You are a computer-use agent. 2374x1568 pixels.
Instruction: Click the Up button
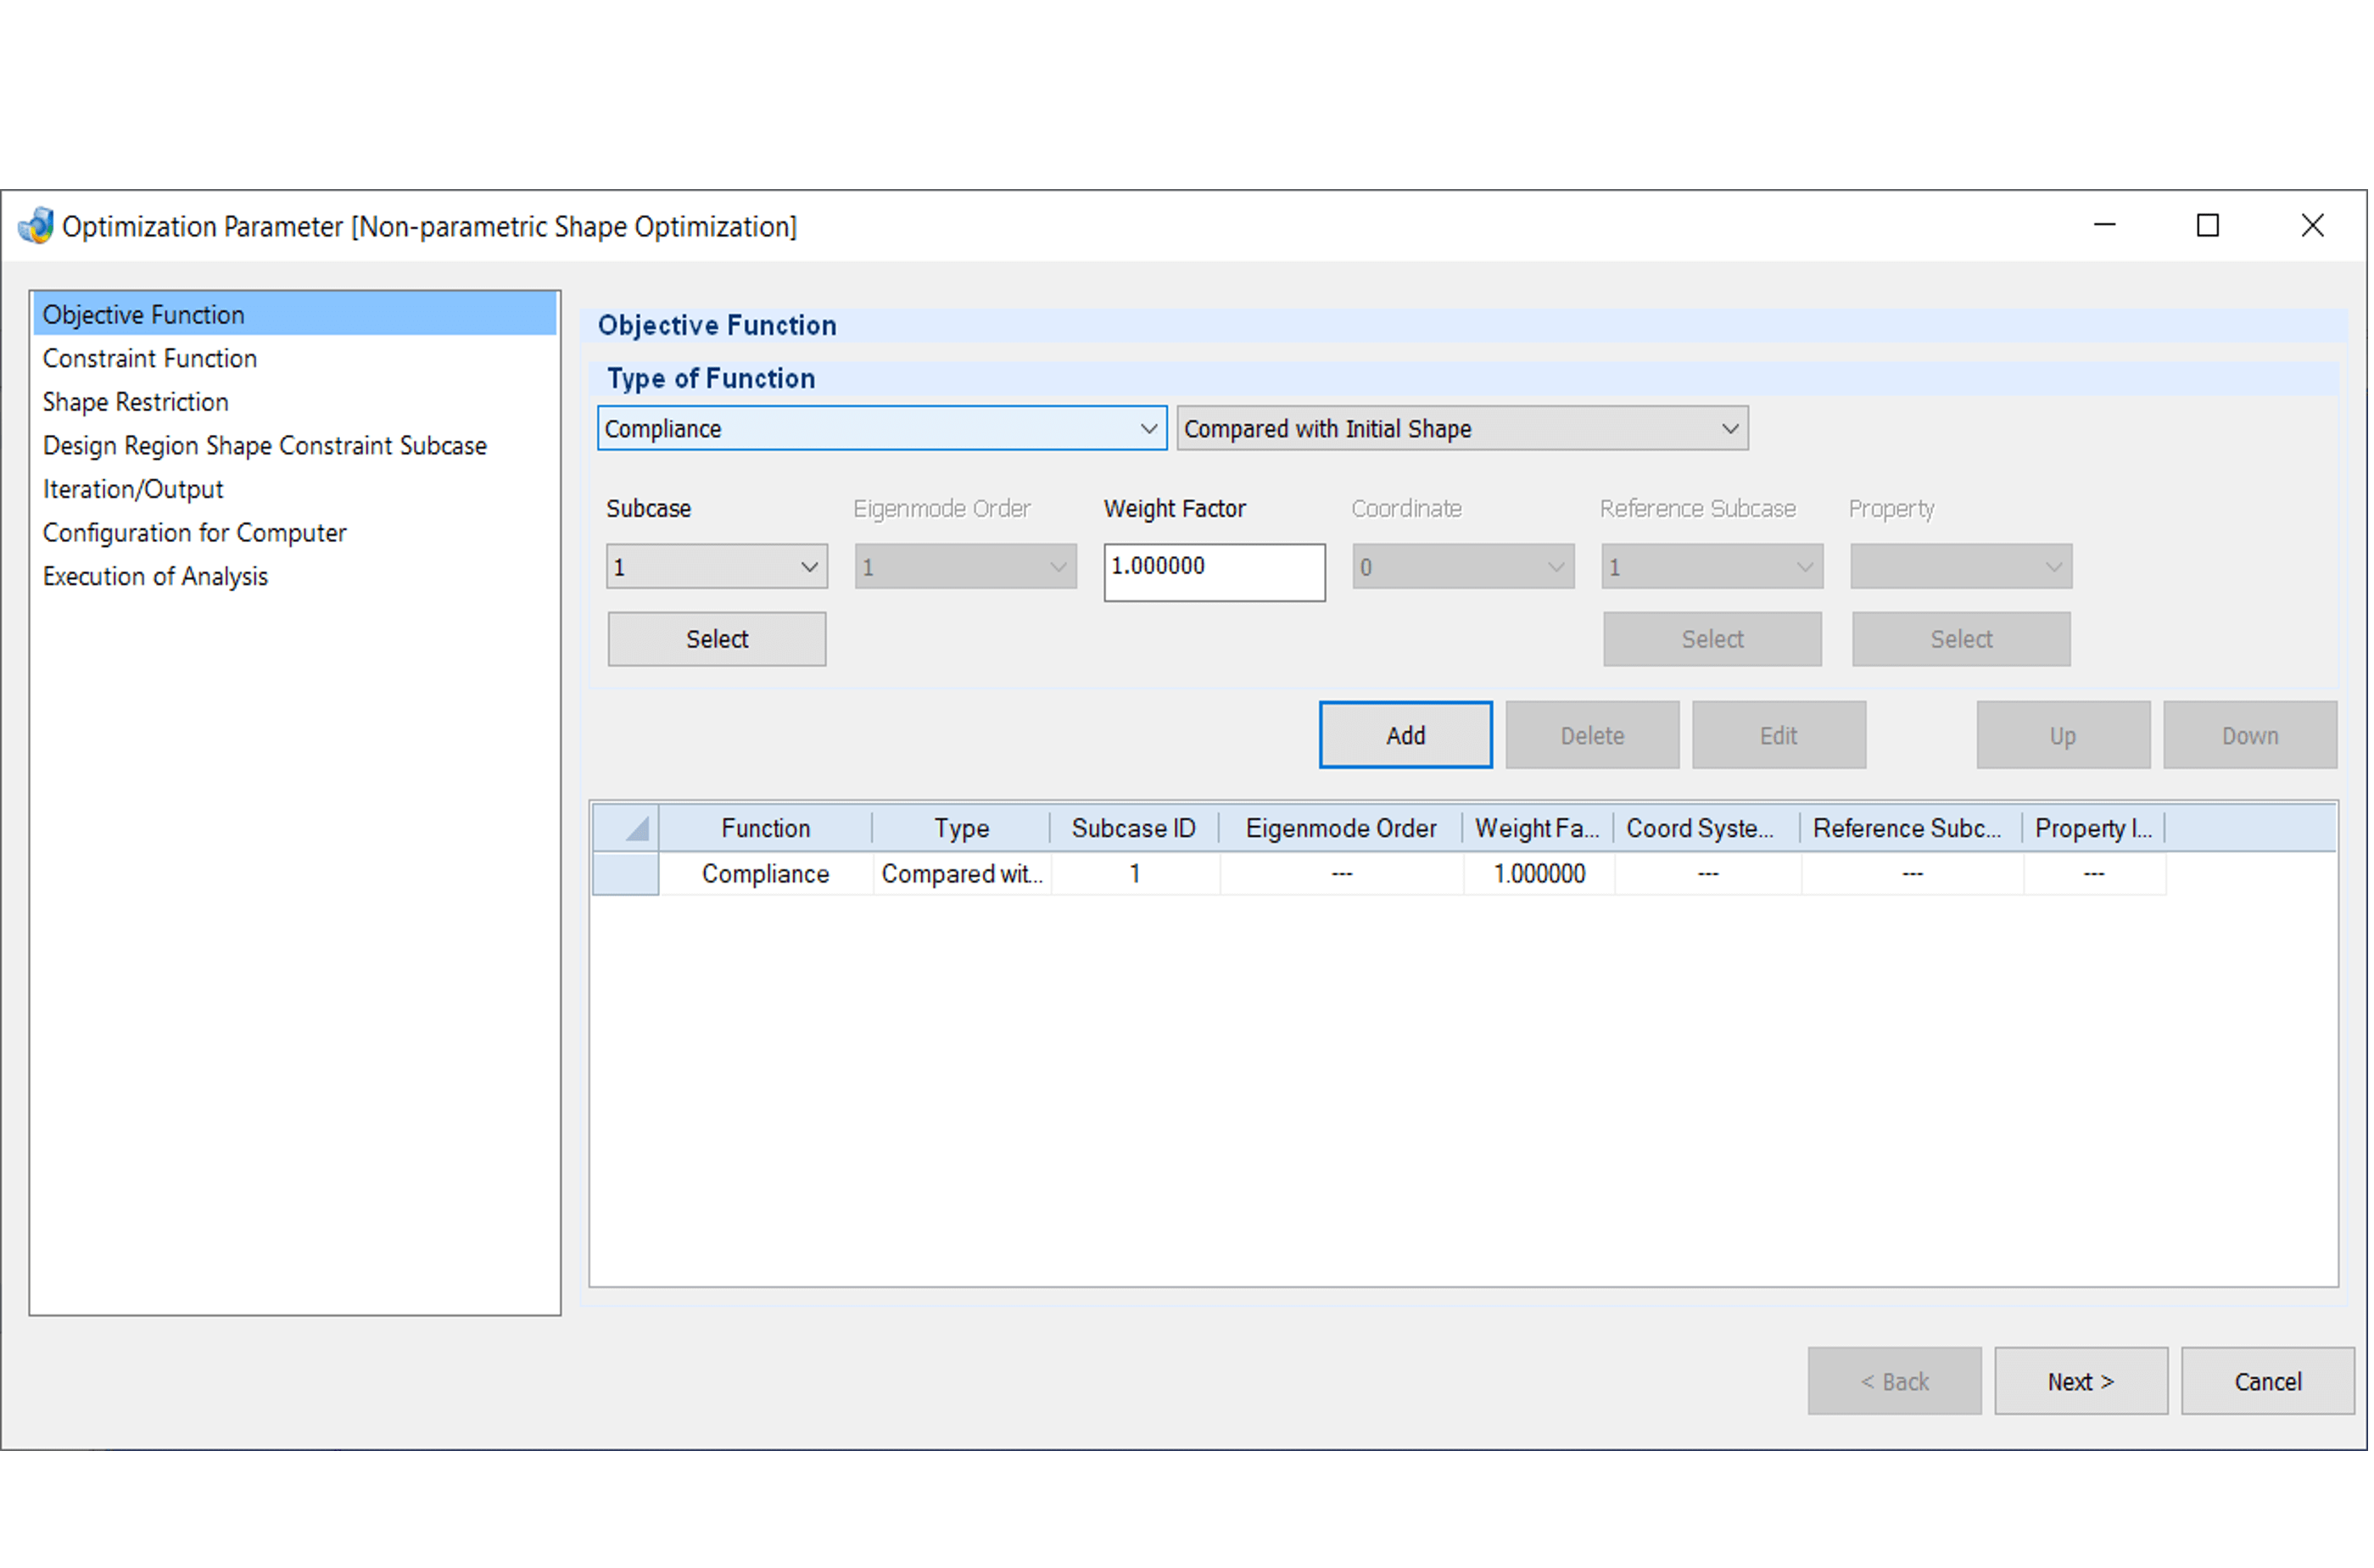click(2063, 736)
